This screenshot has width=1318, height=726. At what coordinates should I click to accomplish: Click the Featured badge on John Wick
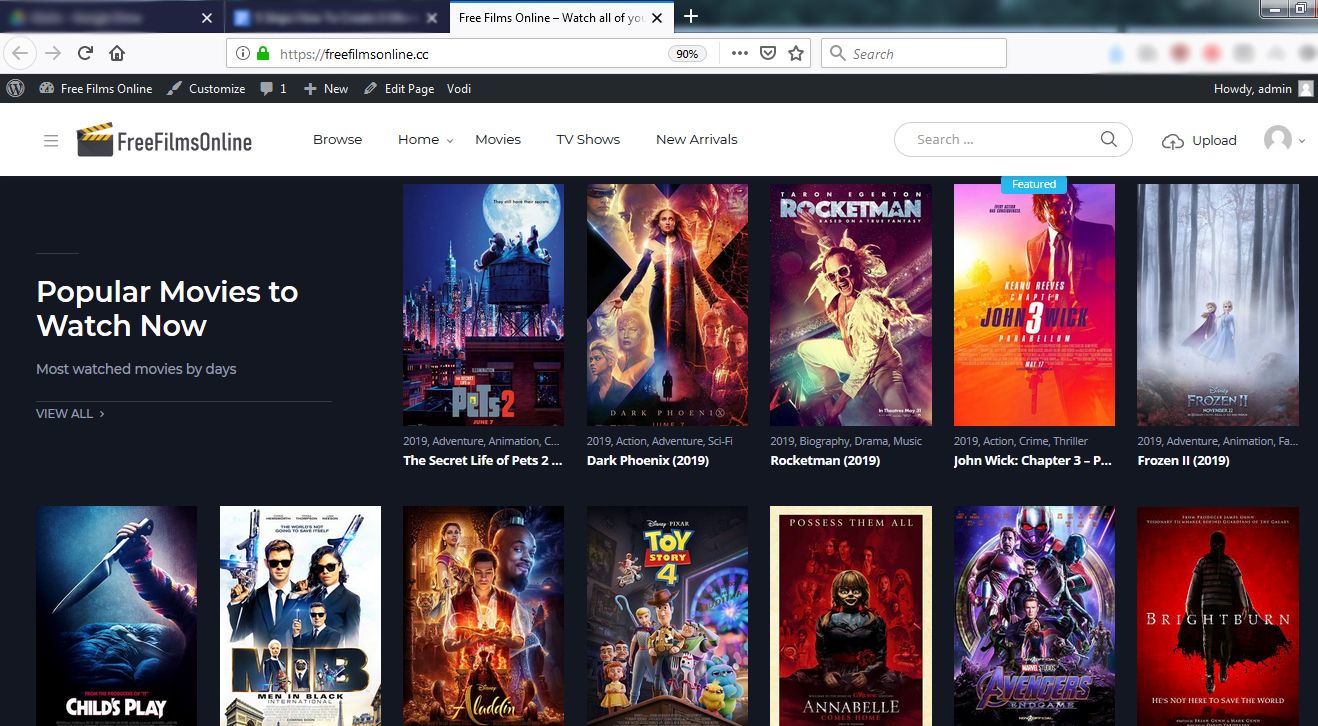(x=1034, y=184)
